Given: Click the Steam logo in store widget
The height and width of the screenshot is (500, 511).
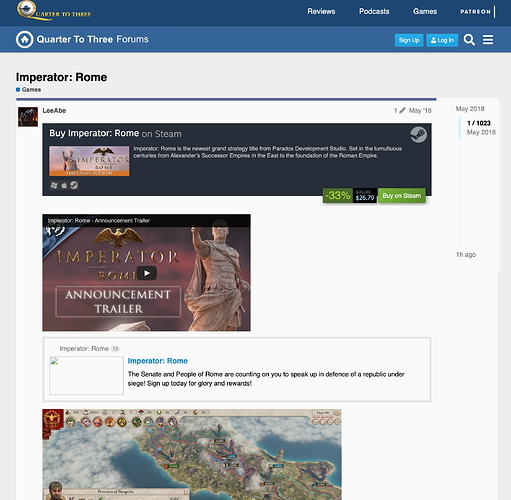Looking at the screenshot, I should click(x=418, y=135).
